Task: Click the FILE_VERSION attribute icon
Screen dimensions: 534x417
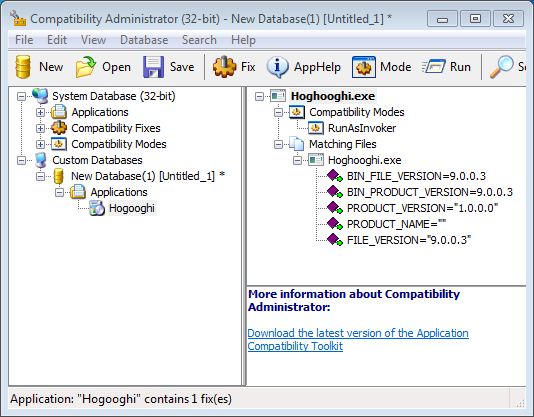Action: pyautogui.click(x=335, y=240)
